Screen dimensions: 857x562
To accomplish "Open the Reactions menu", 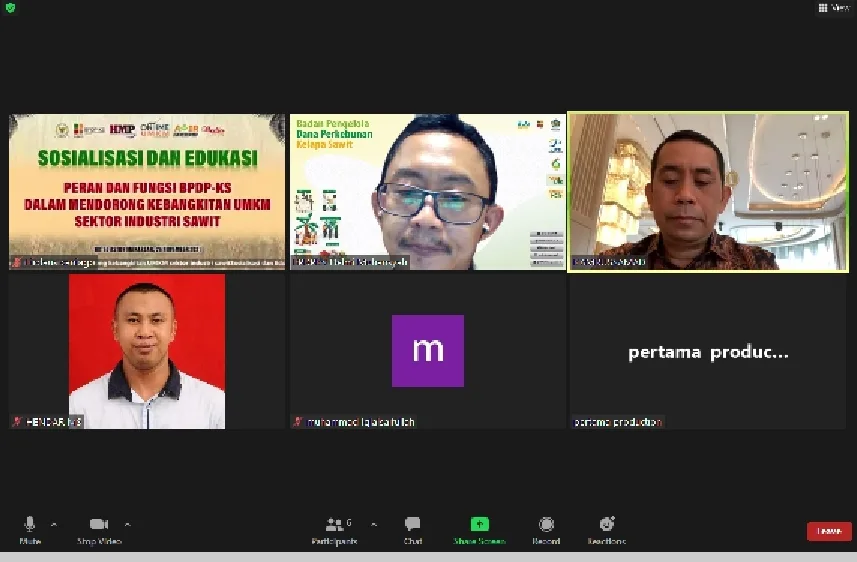I will click(x=607, y=530).
